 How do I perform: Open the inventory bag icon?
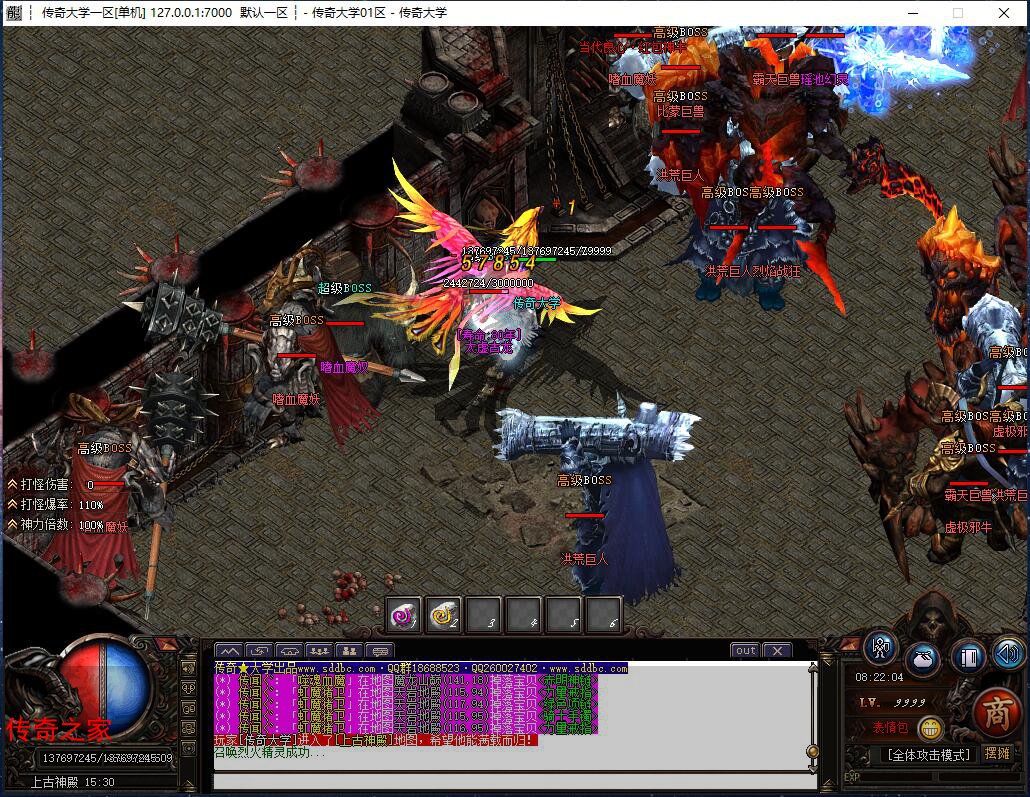point(923,658)
